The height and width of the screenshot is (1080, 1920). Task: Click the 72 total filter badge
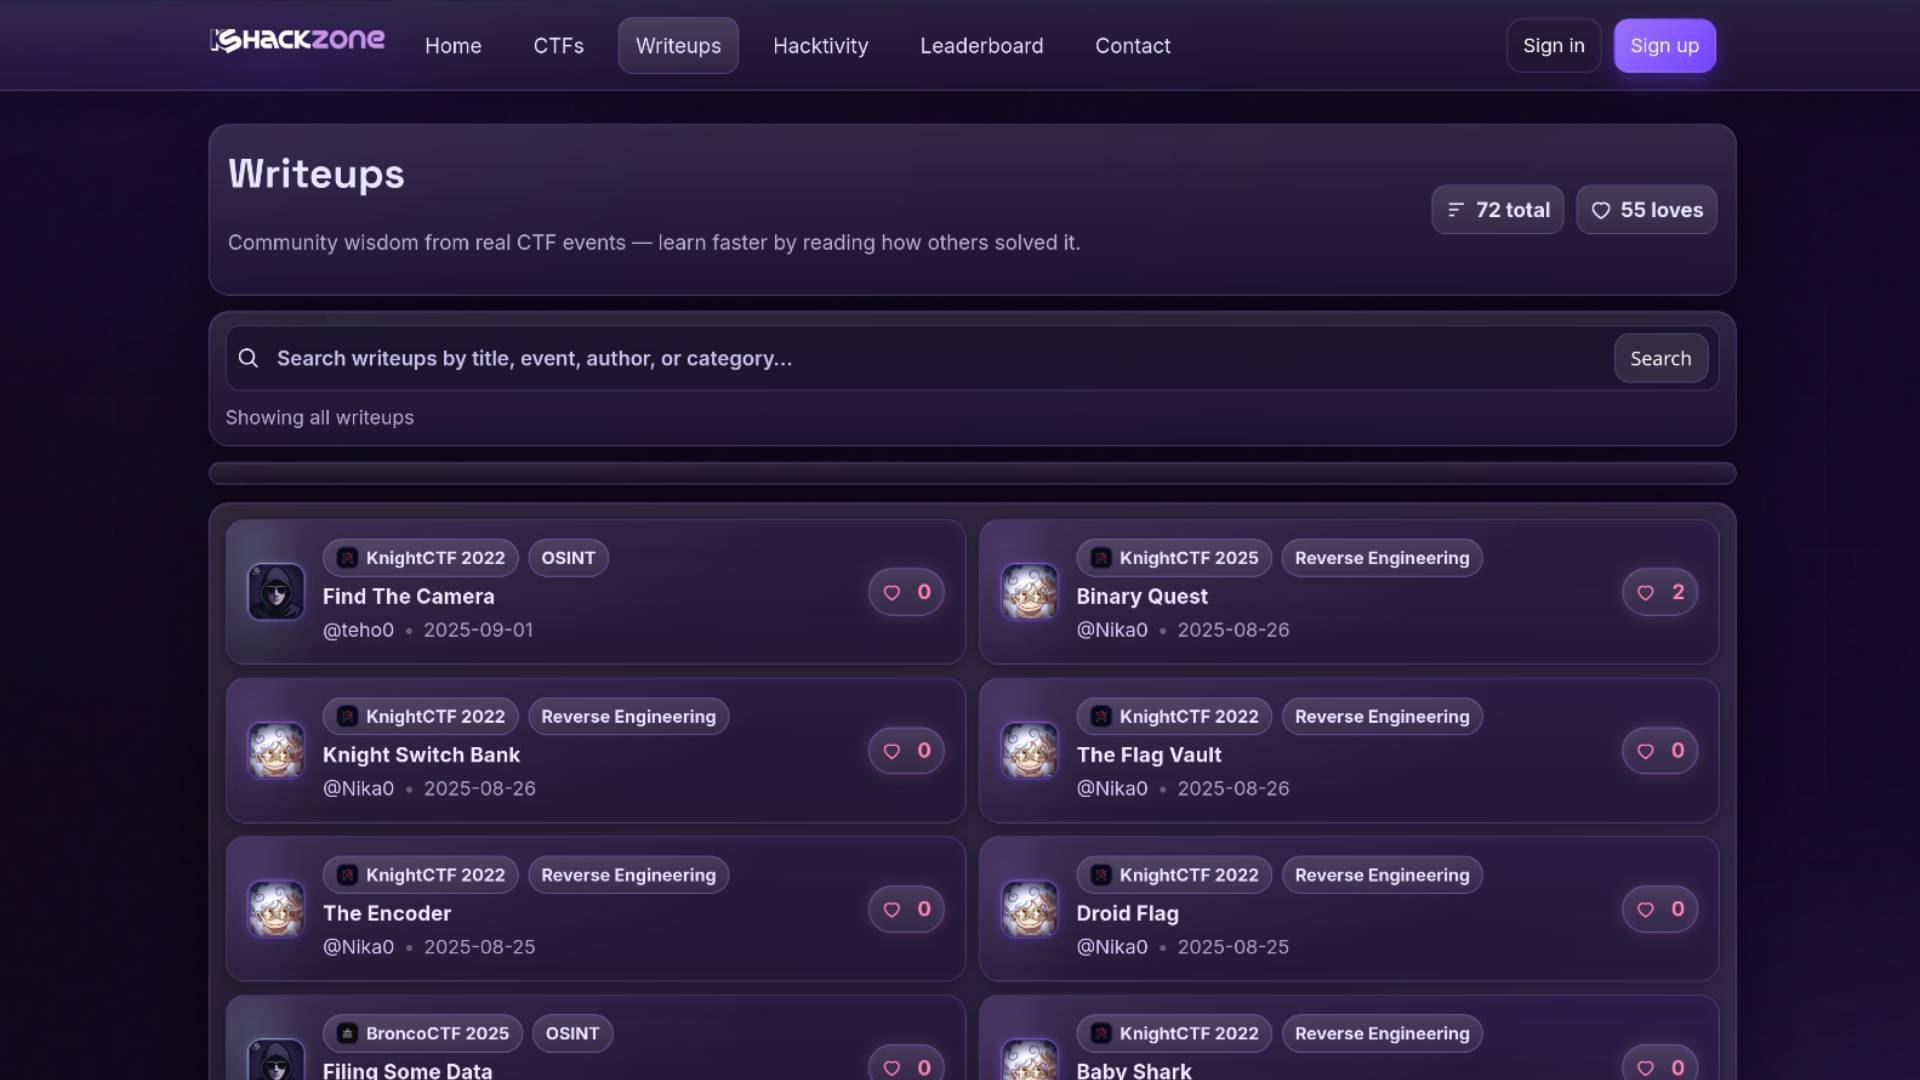pos(1497,210)
